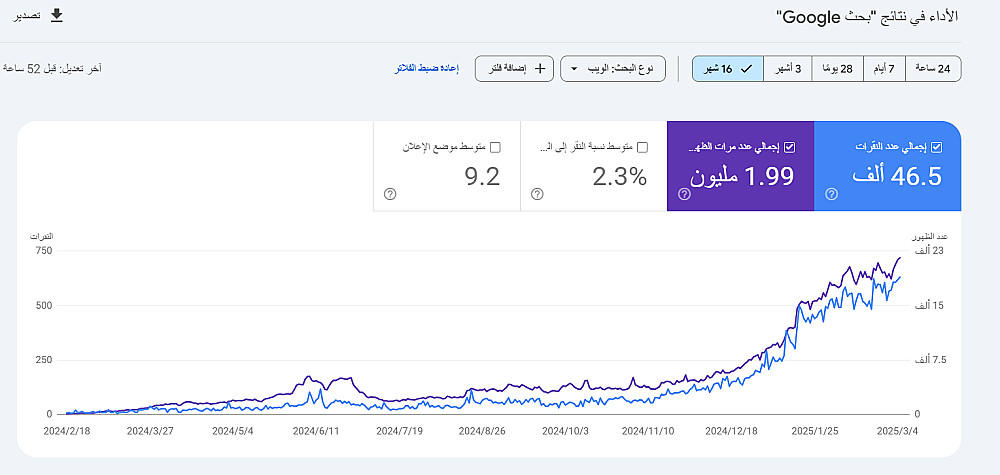
Task: Uncheck the total impressions checkbox
Action: click(790, 147)
